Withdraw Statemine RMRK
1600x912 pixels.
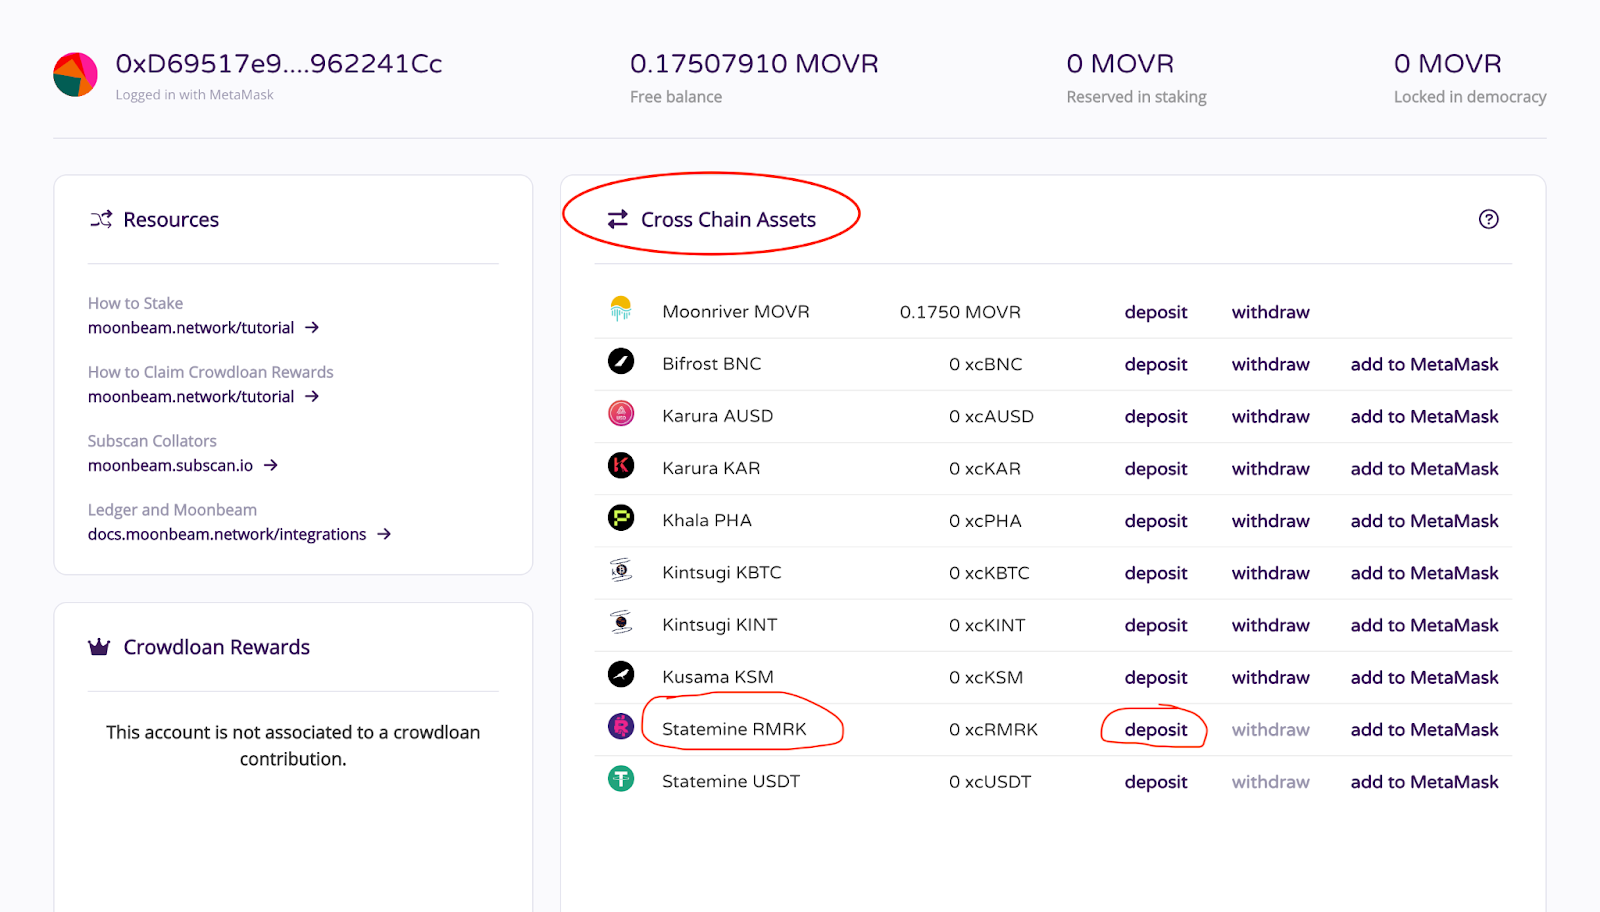point(1270,730)
